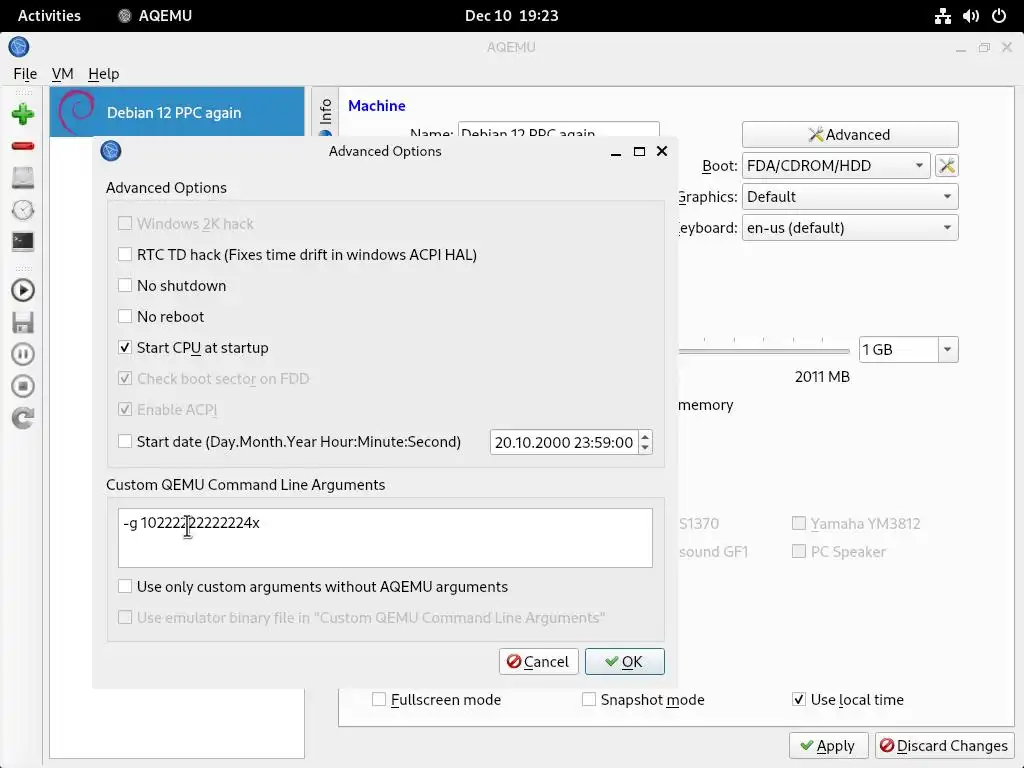This screenshot has width=1024, height=768.
Task: Click the floppy save VM state icon
Action: click(x=23, y=322)
